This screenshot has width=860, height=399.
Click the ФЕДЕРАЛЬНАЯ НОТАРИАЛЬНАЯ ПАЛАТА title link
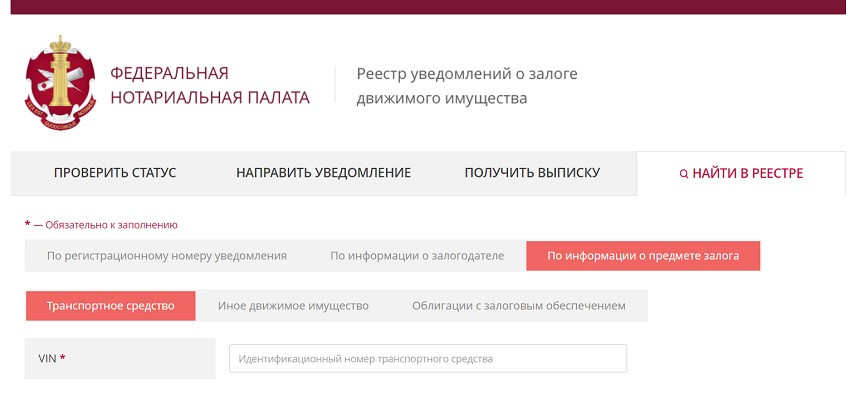pyautogui.click(x=210, y=86)
